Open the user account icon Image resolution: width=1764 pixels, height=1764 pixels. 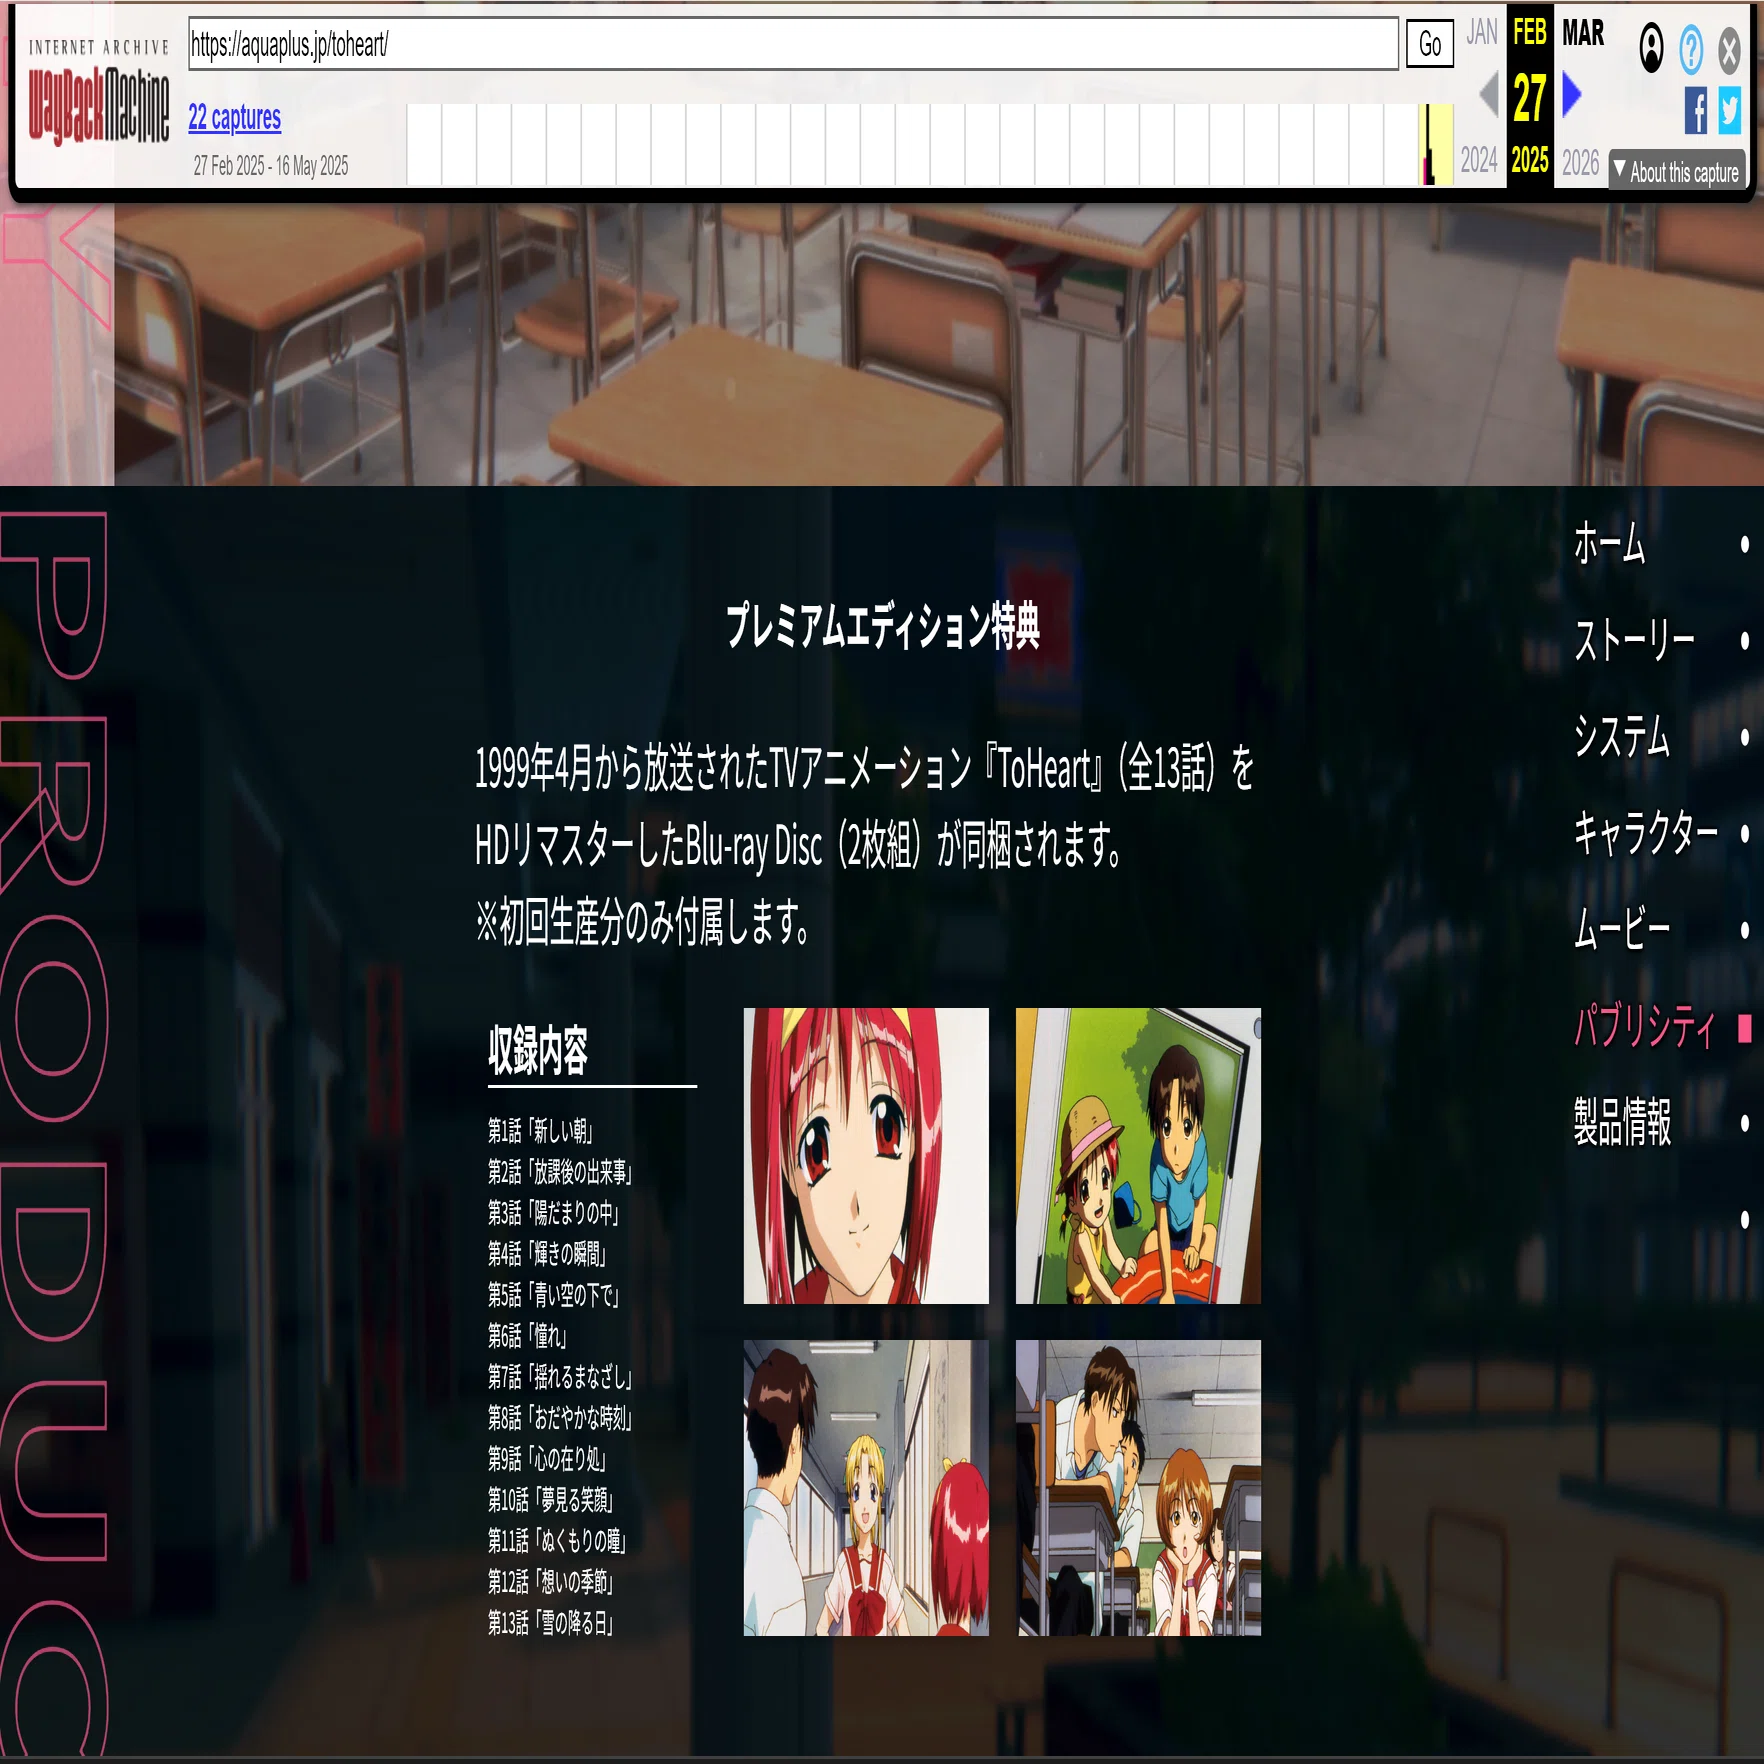coord(1651,48)
